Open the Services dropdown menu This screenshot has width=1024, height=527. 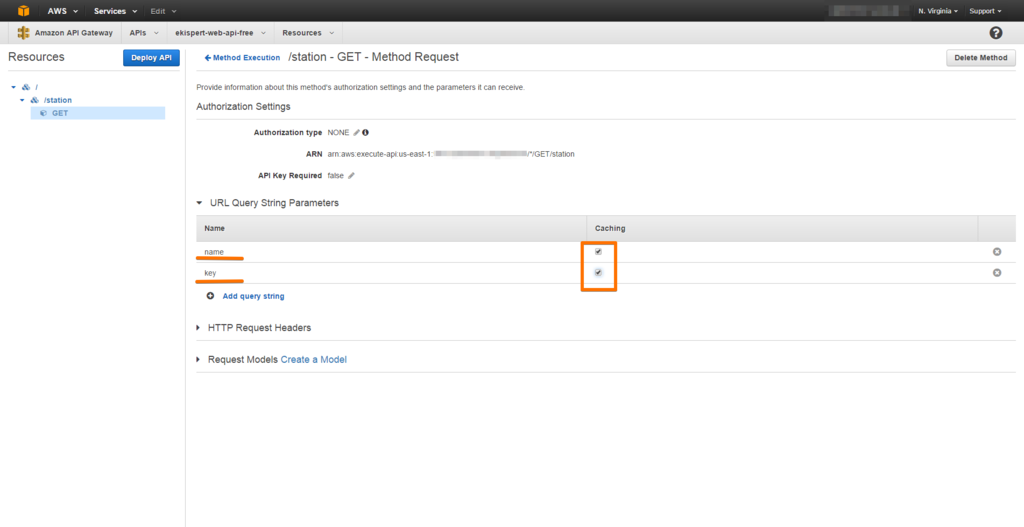(x=116, y=11)
